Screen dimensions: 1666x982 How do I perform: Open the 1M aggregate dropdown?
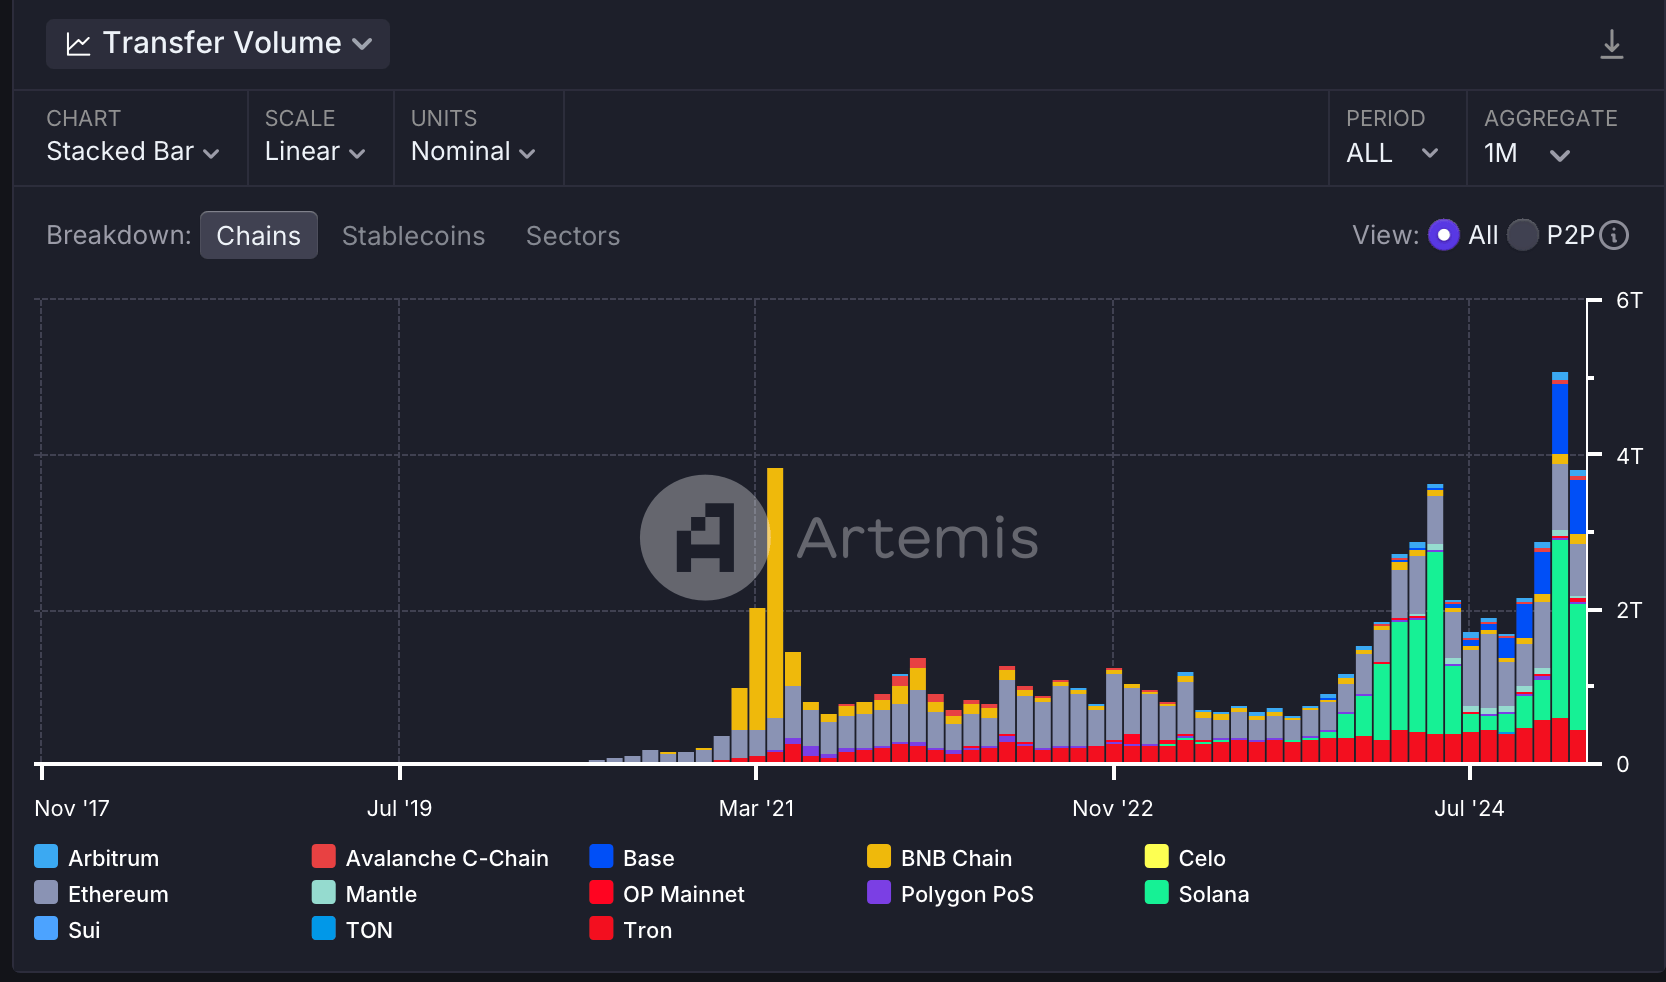pos(1527,153)
